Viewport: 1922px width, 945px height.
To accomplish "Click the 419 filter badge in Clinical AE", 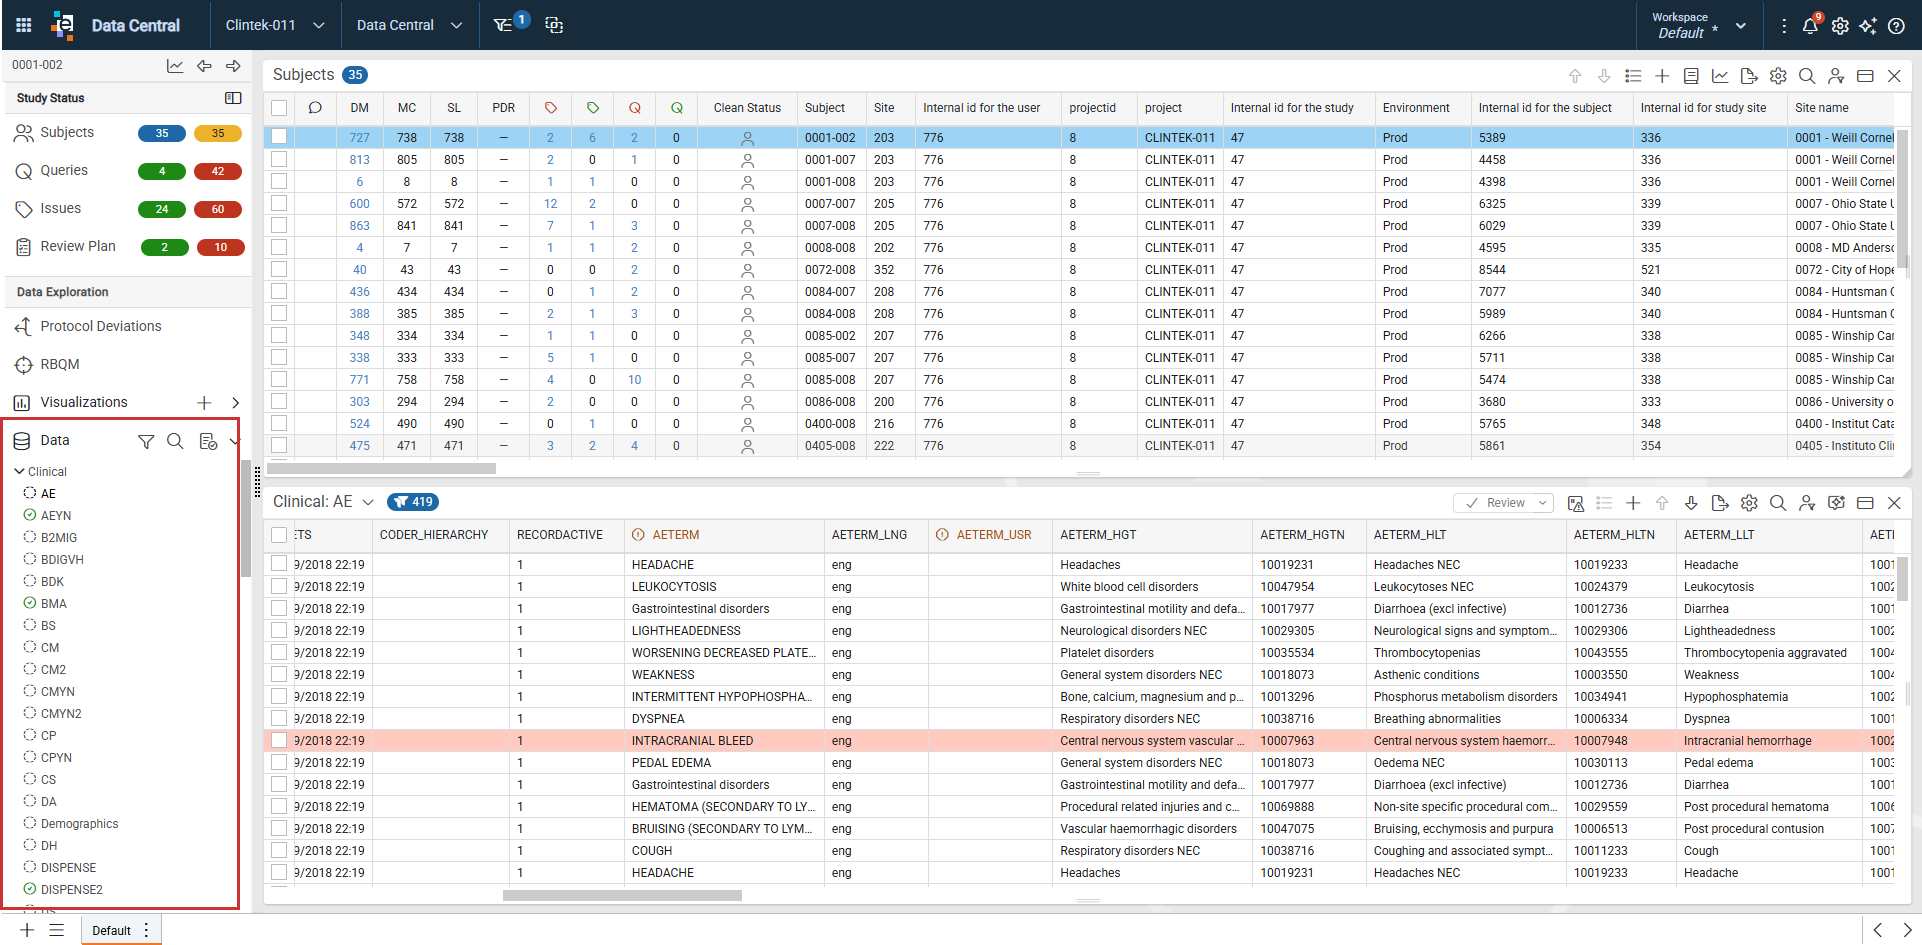I will tap(413, 502).
